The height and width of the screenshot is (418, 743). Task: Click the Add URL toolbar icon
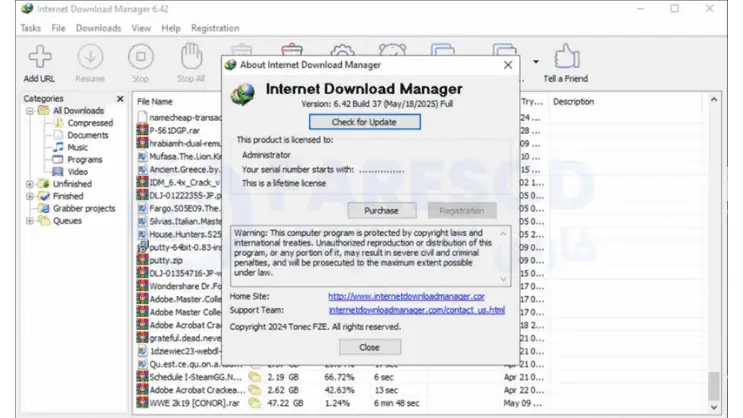(x=40, y=57)
